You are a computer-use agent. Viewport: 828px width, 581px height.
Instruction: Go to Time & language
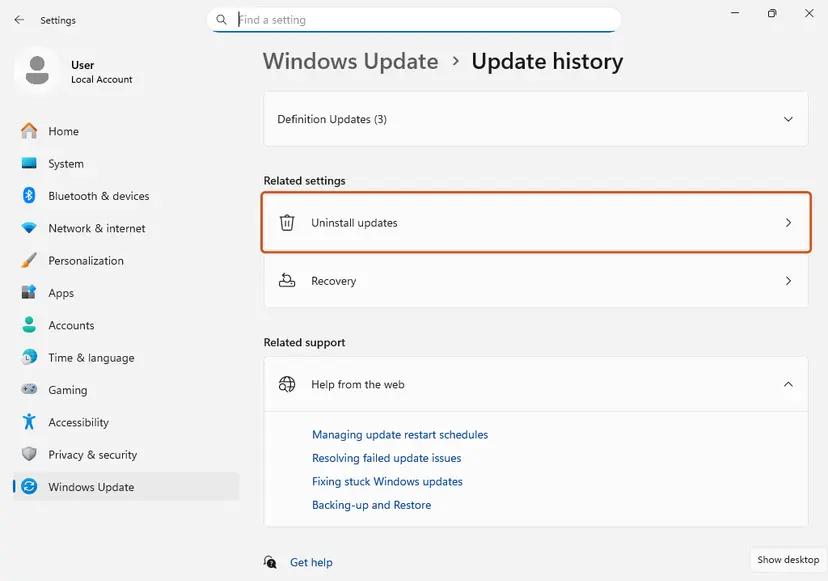126,357
